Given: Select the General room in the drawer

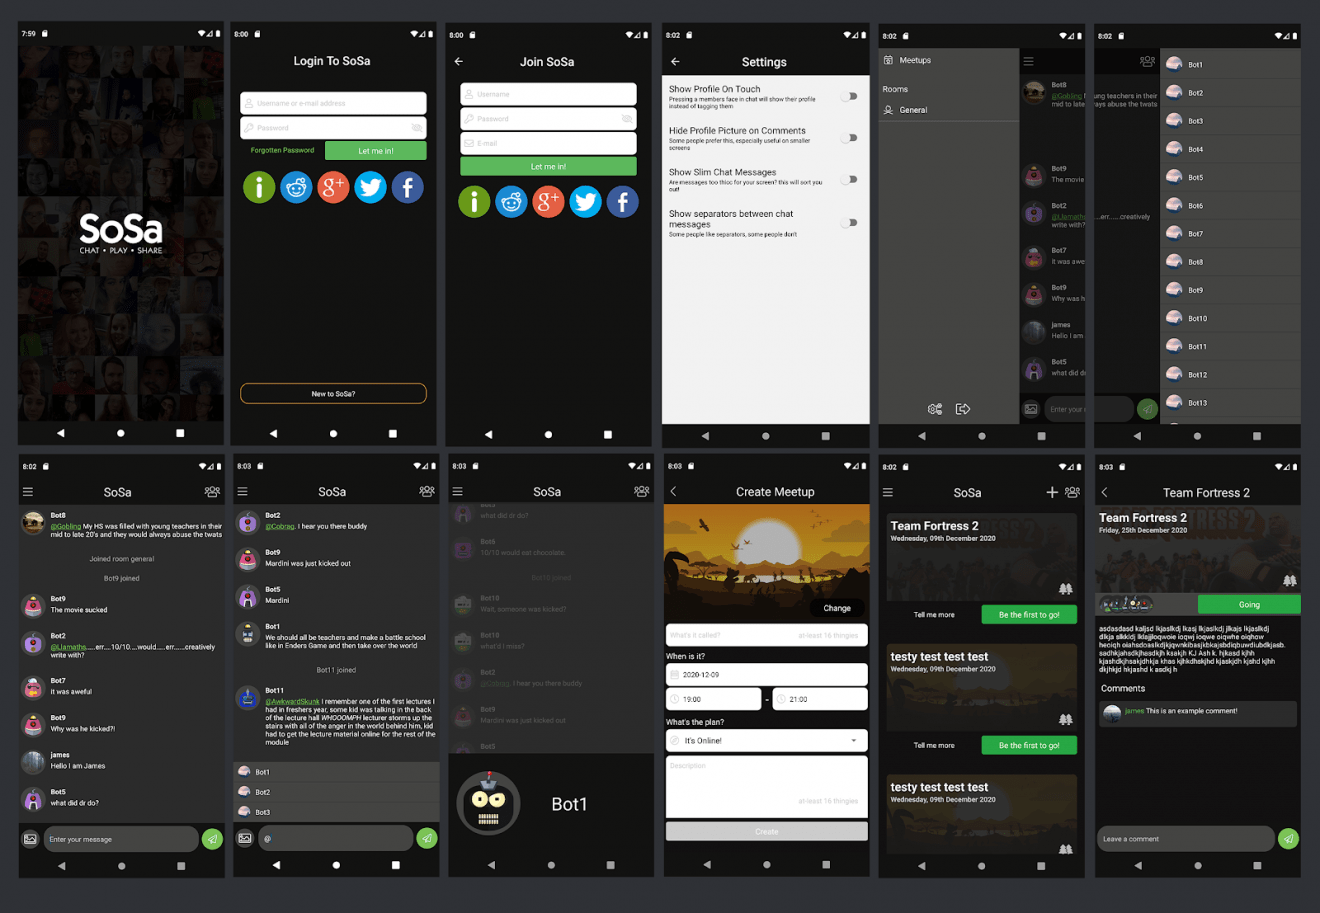Looking at the screenshot, I should [912, 110].
